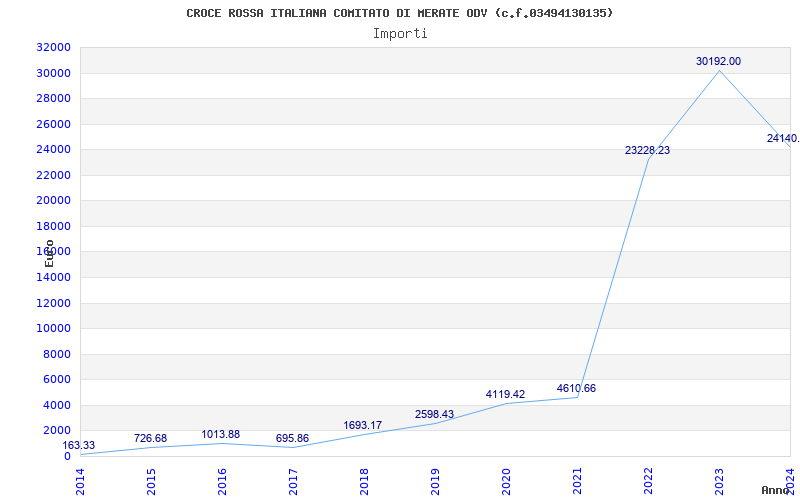The image size is (800, 500).
Task: Select the 163.33 data label
Action: [x=79, y=445]
